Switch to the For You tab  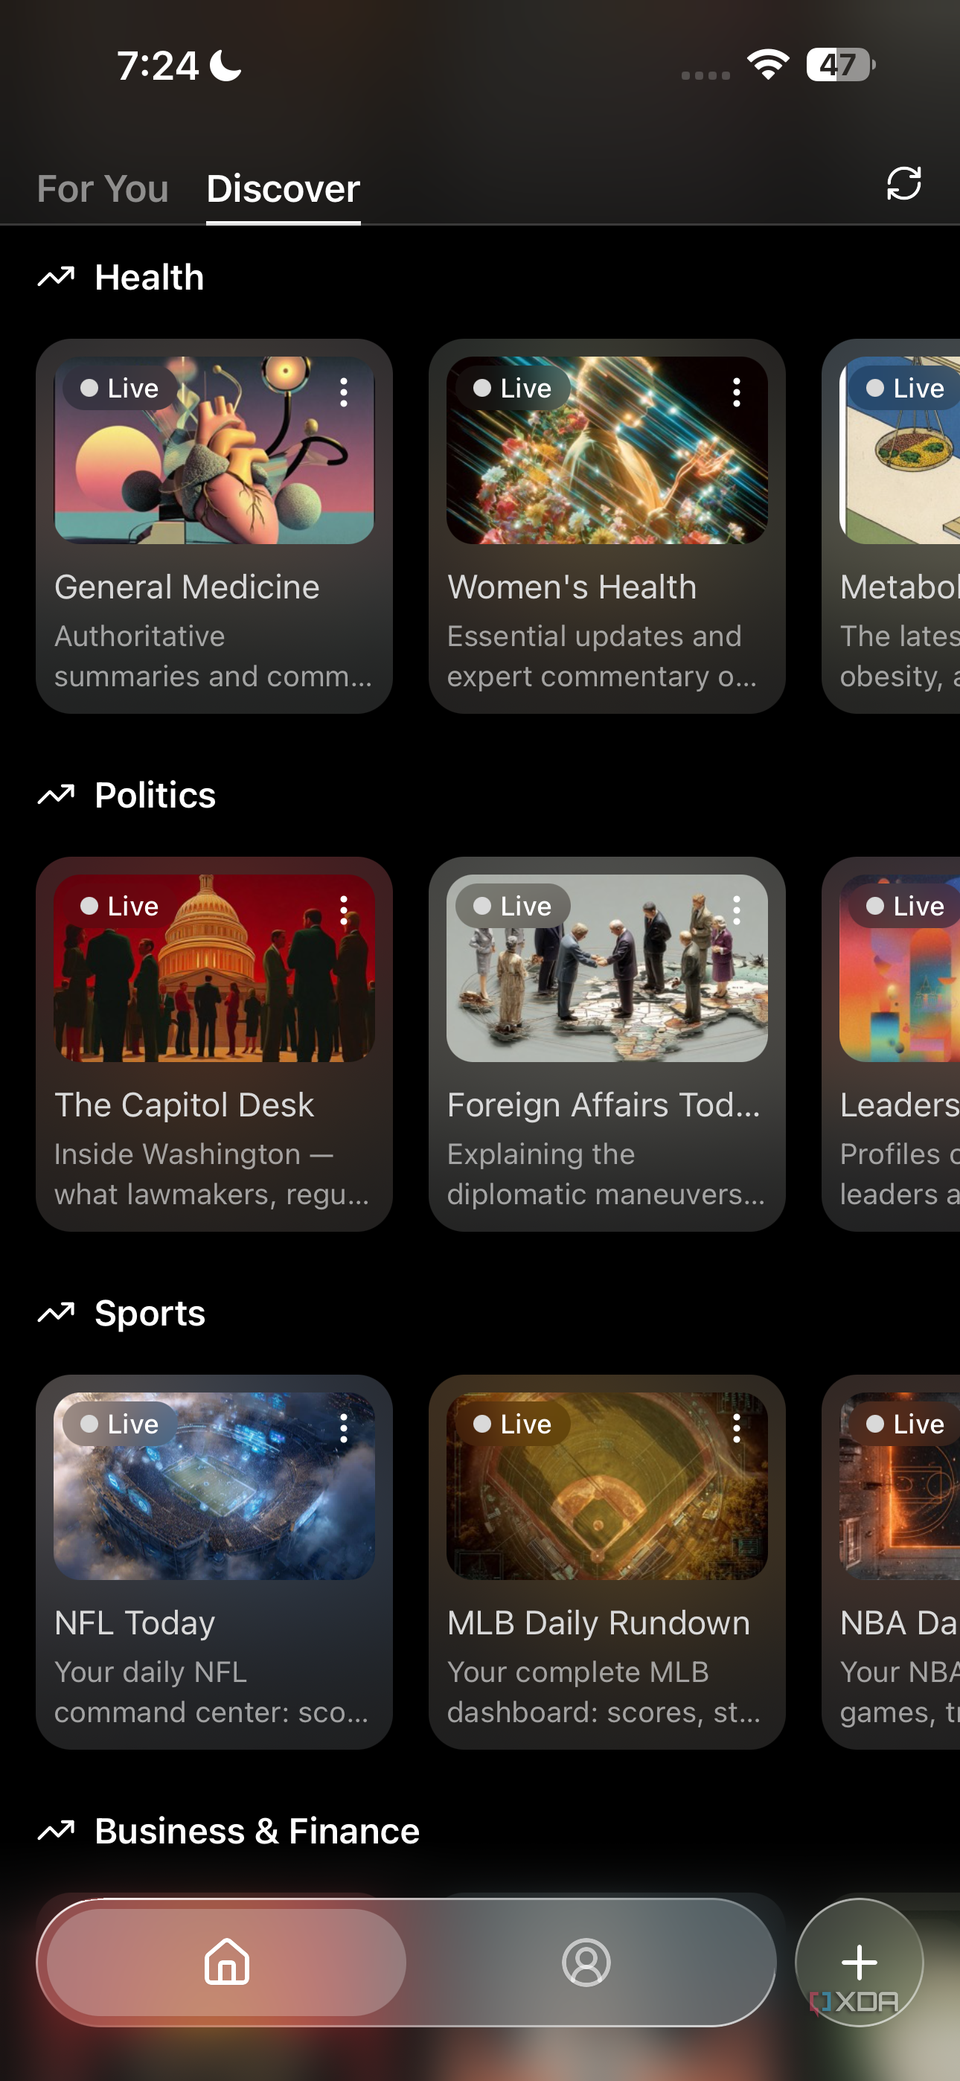[103, 189]
